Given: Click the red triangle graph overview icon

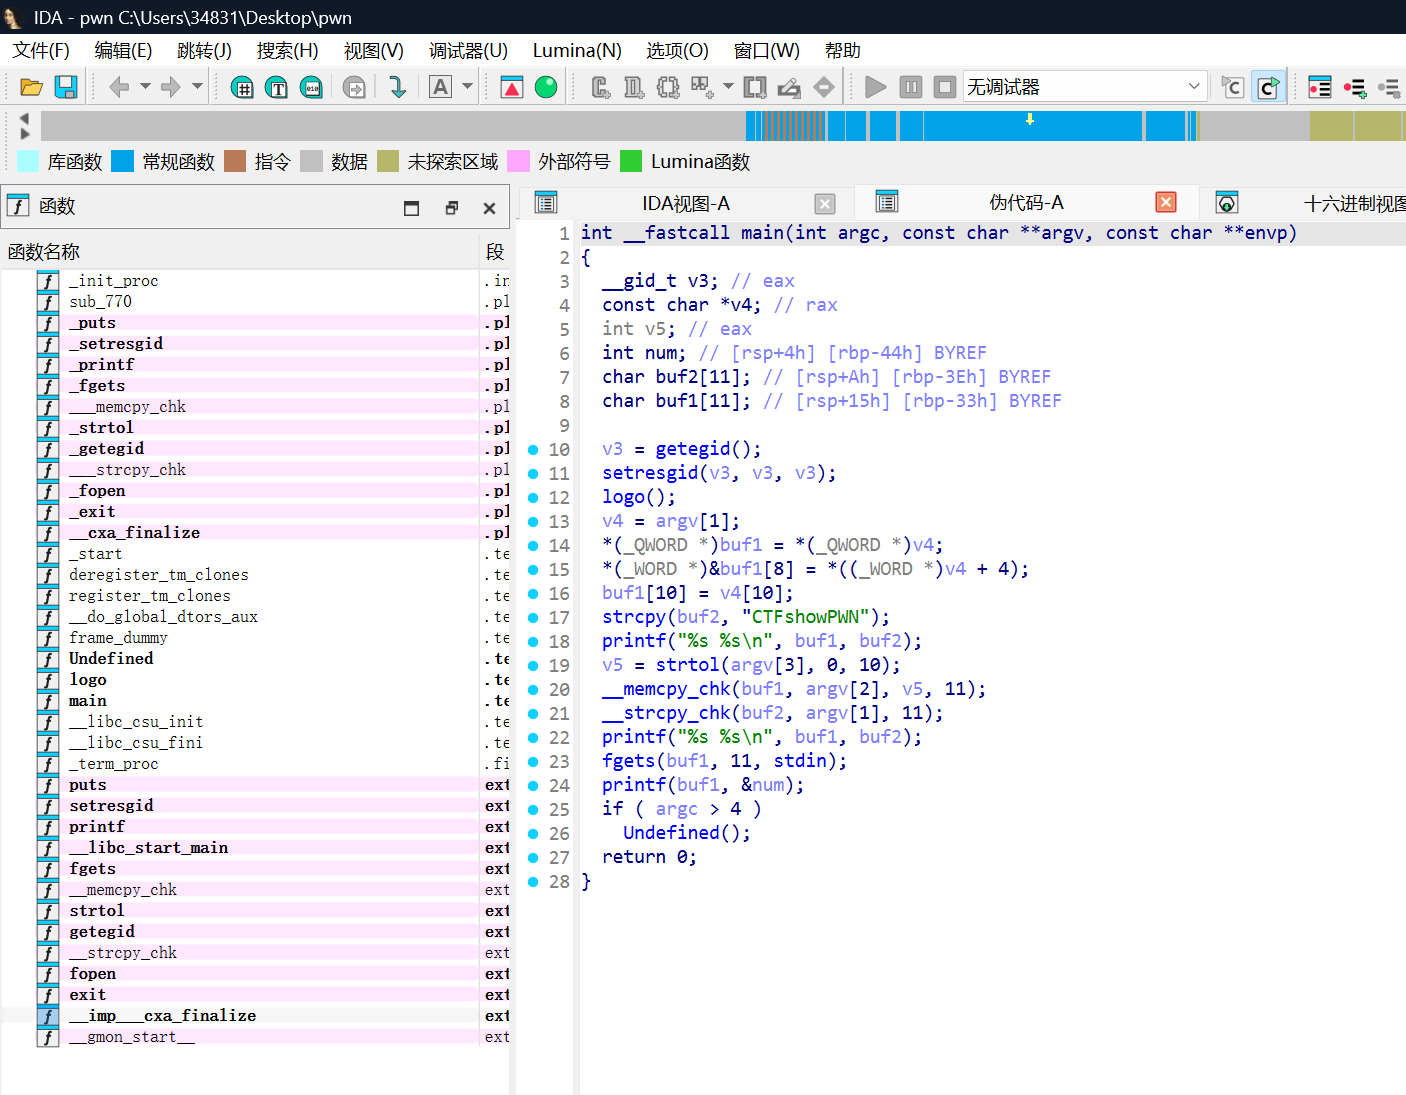Looking at the screenshot, I should coord(512,87).
